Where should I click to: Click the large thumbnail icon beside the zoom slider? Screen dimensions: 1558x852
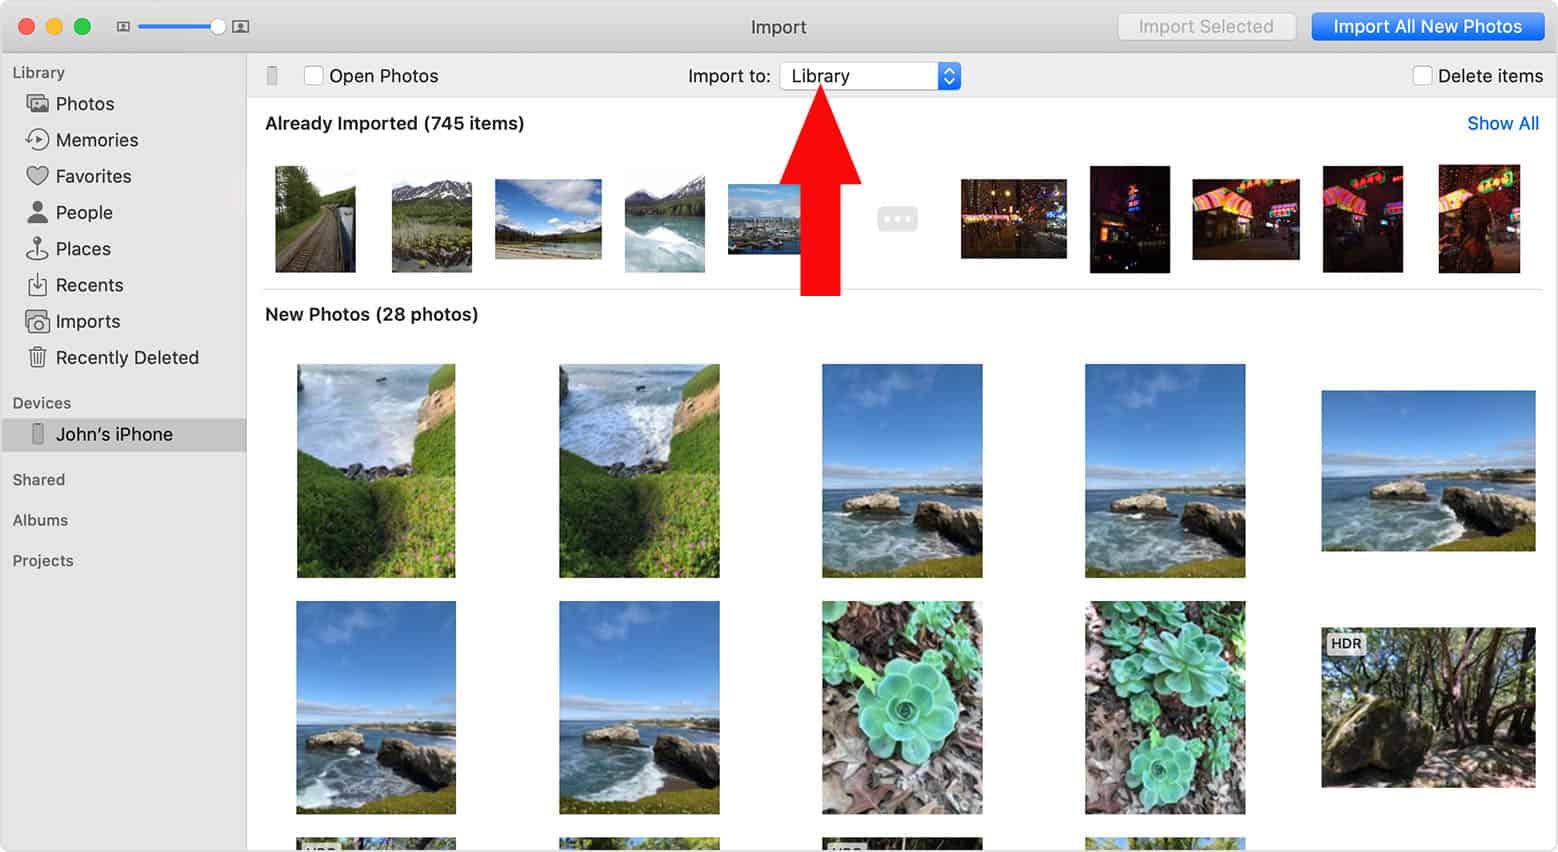coord(240,27)
